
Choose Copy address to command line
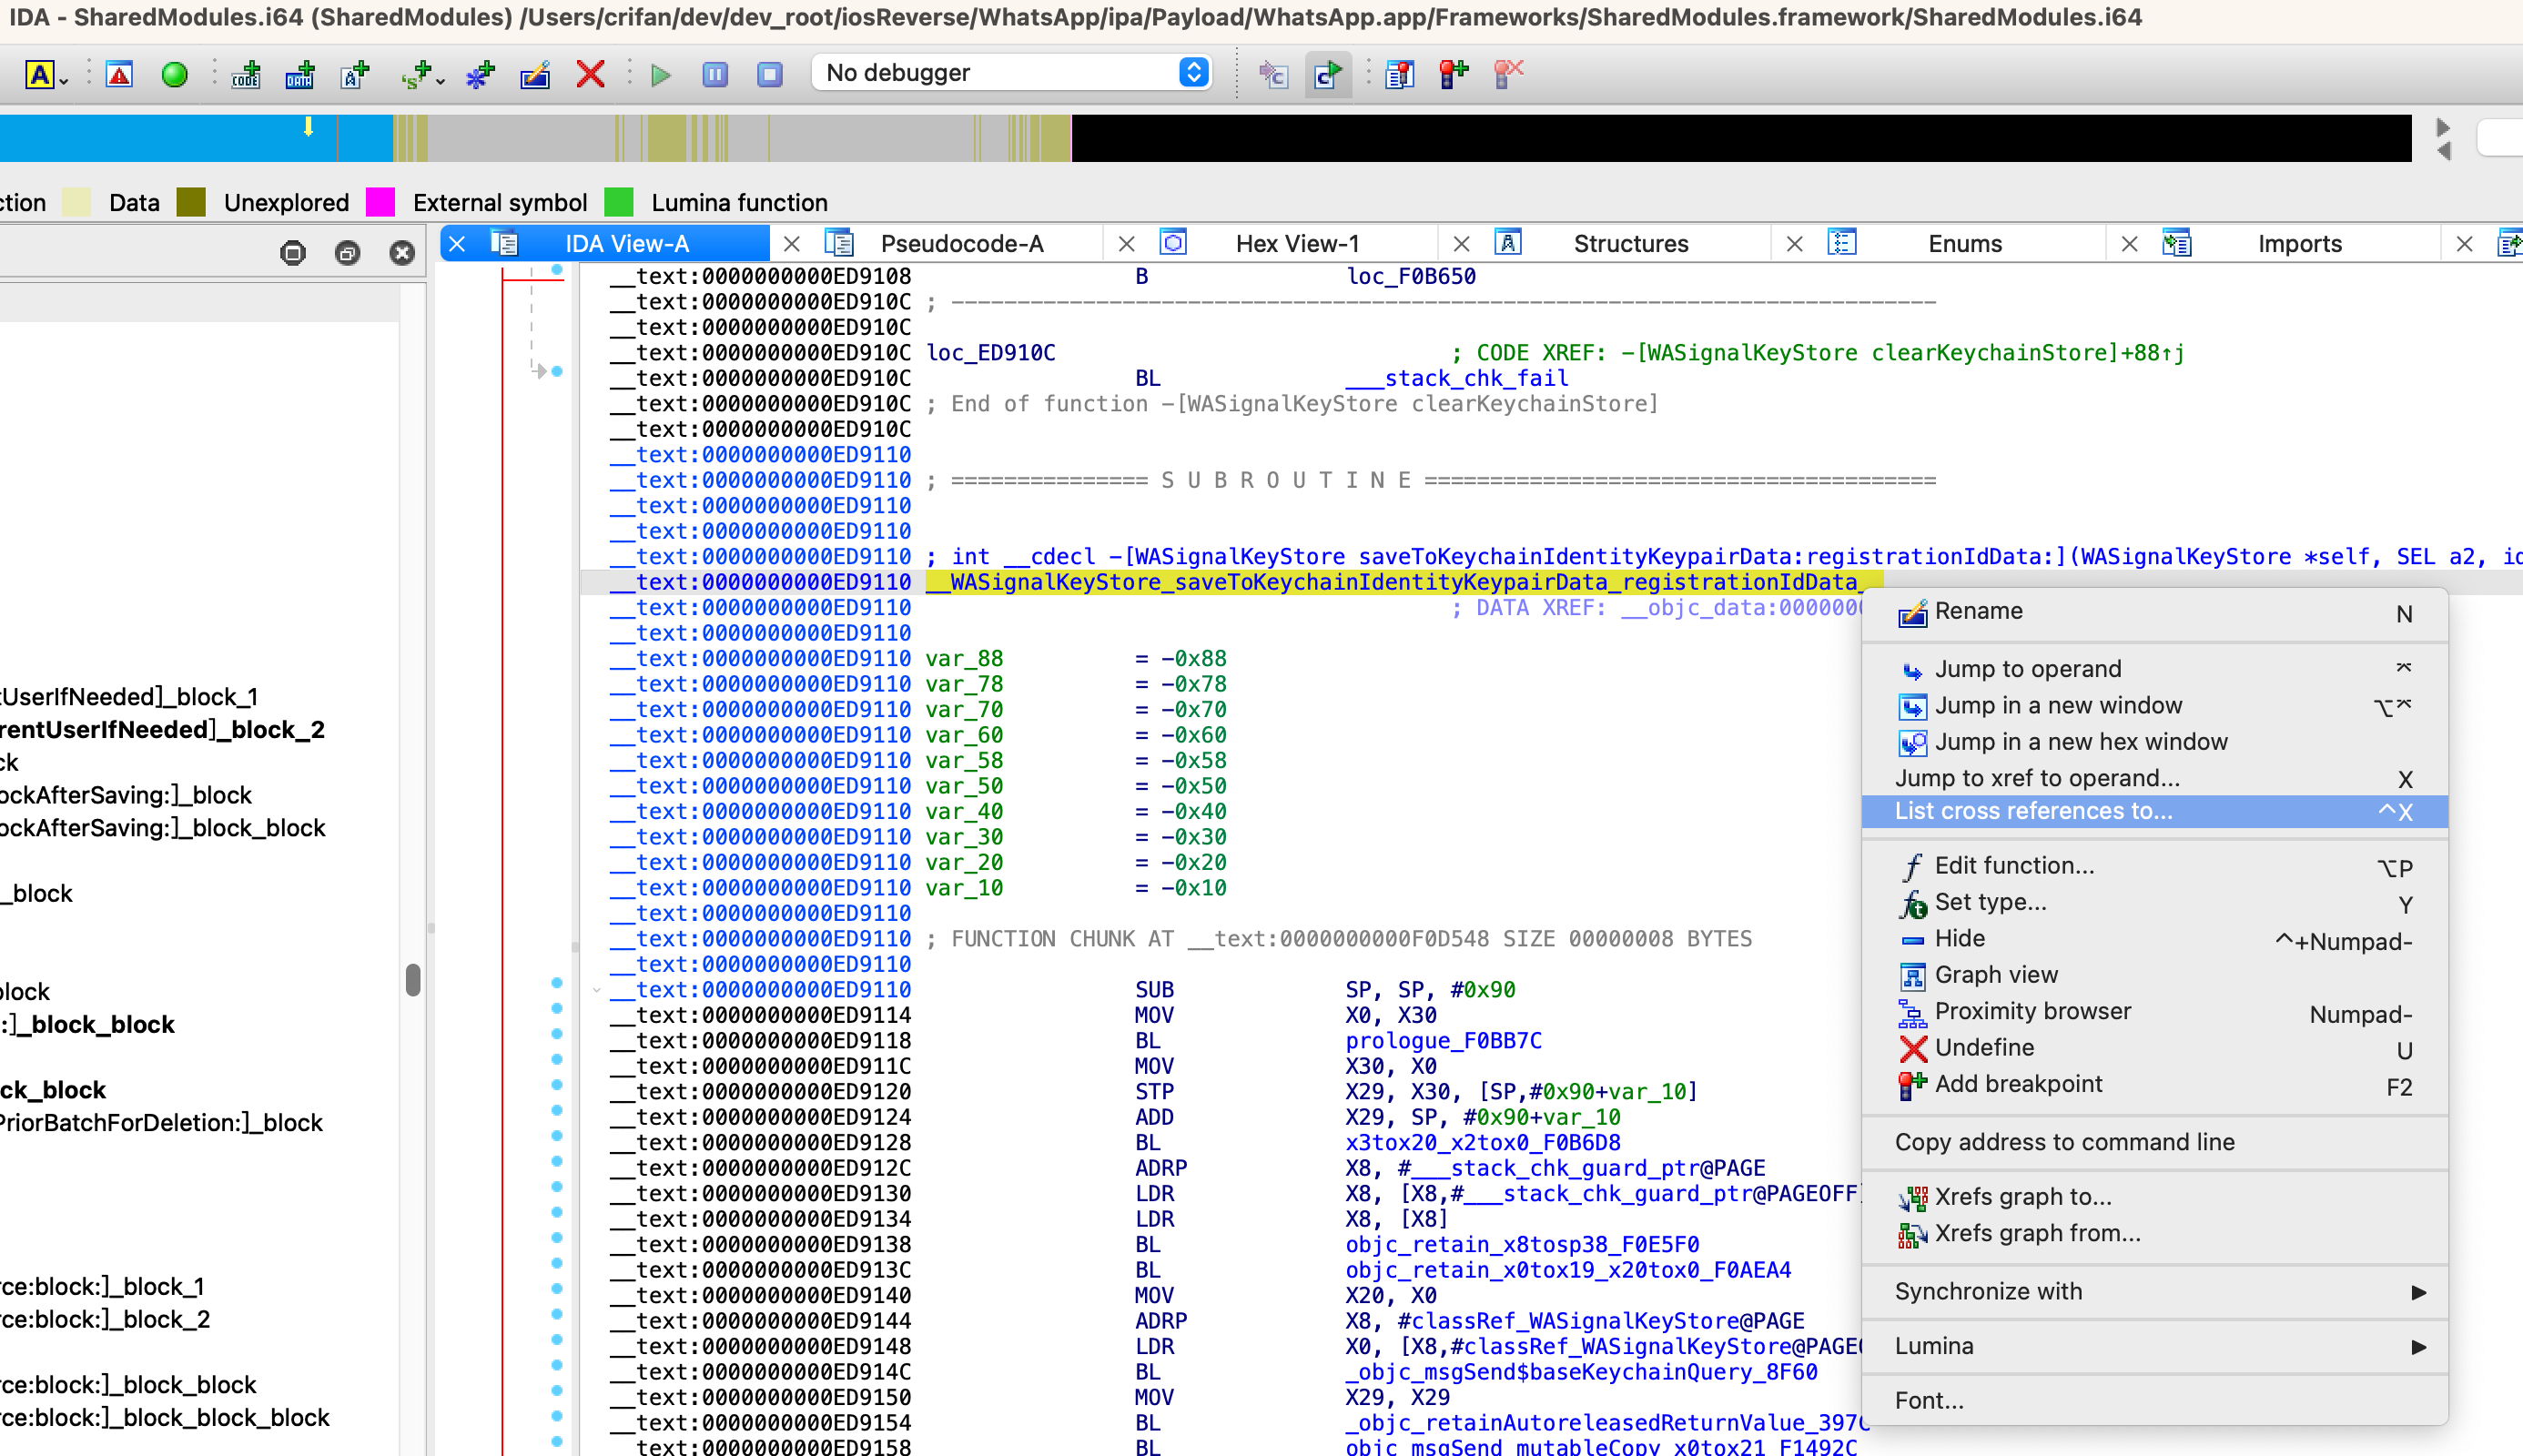(2155, 1142)
